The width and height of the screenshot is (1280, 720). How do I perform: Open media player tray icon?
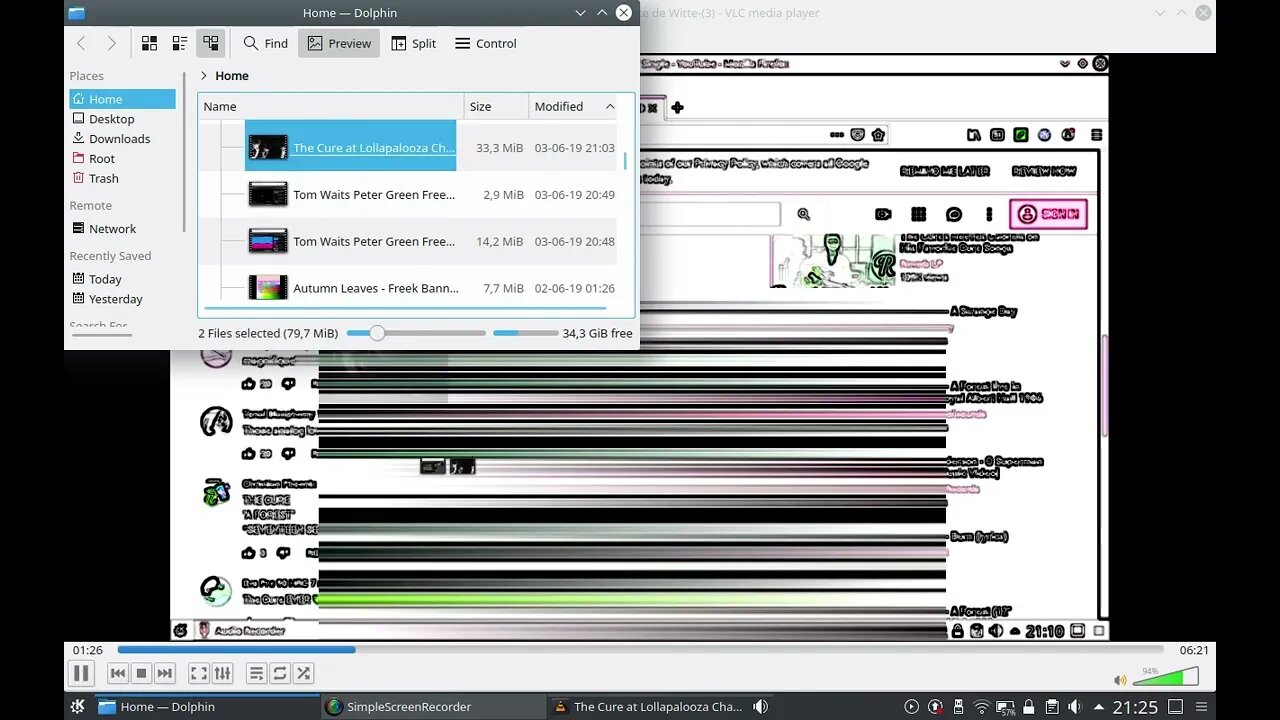click(912, 707)
